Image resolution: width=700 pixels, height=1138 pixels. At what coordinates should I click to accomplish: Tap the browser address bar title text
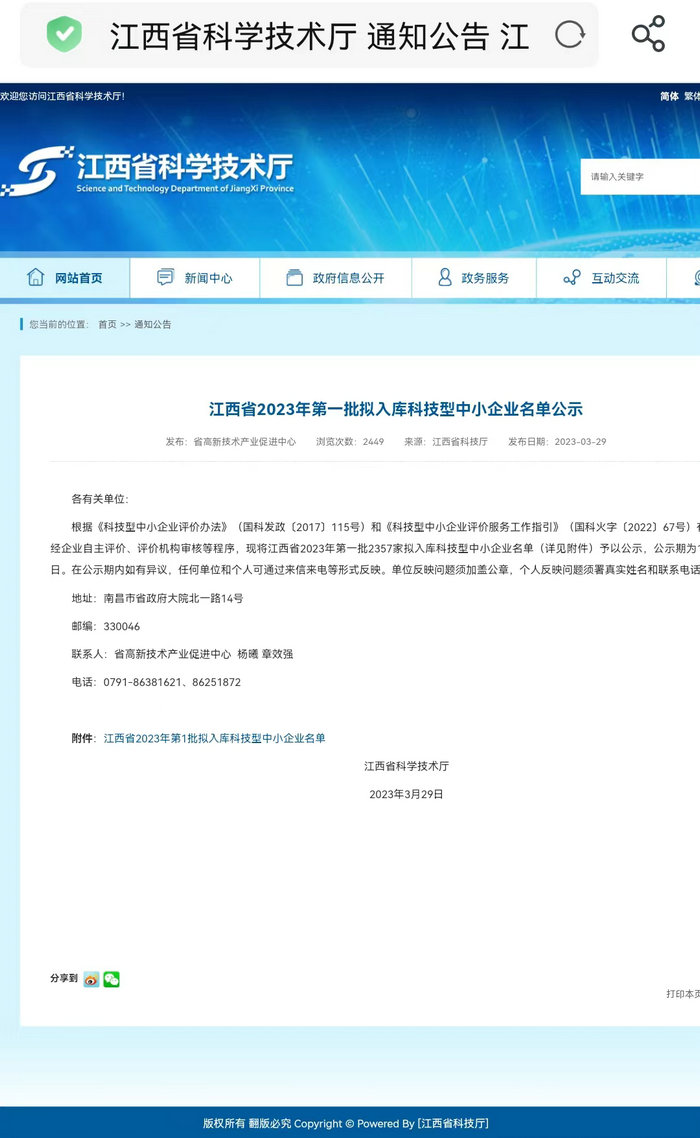pos(320,36)
